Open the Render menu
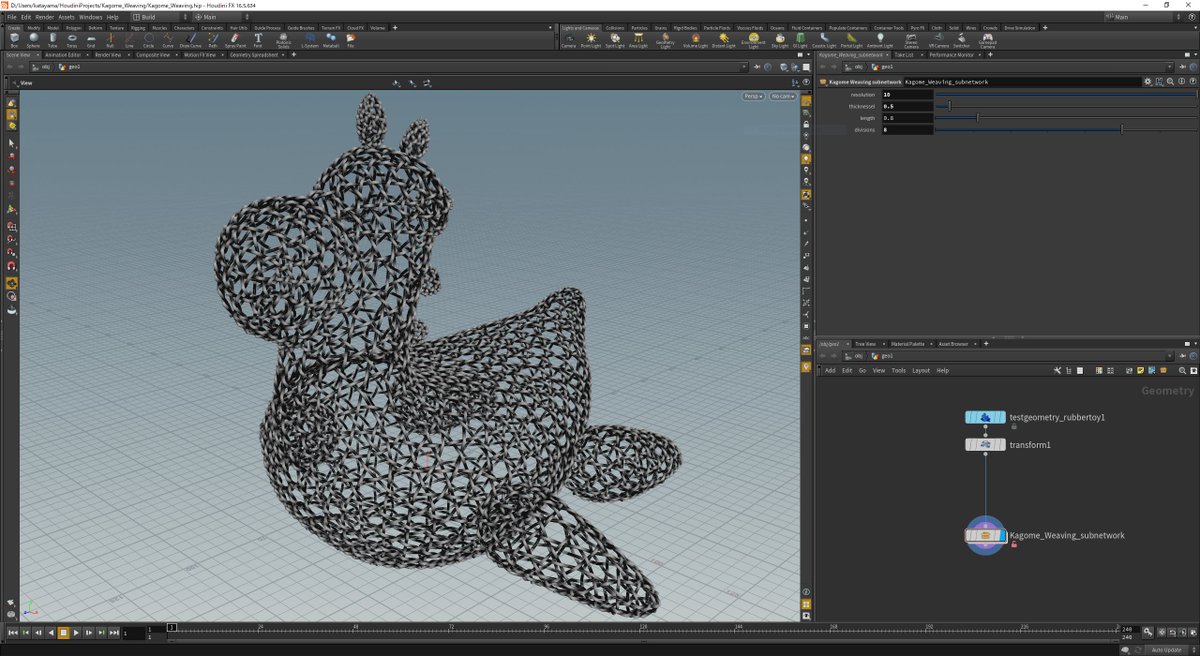 pos(44,17)
